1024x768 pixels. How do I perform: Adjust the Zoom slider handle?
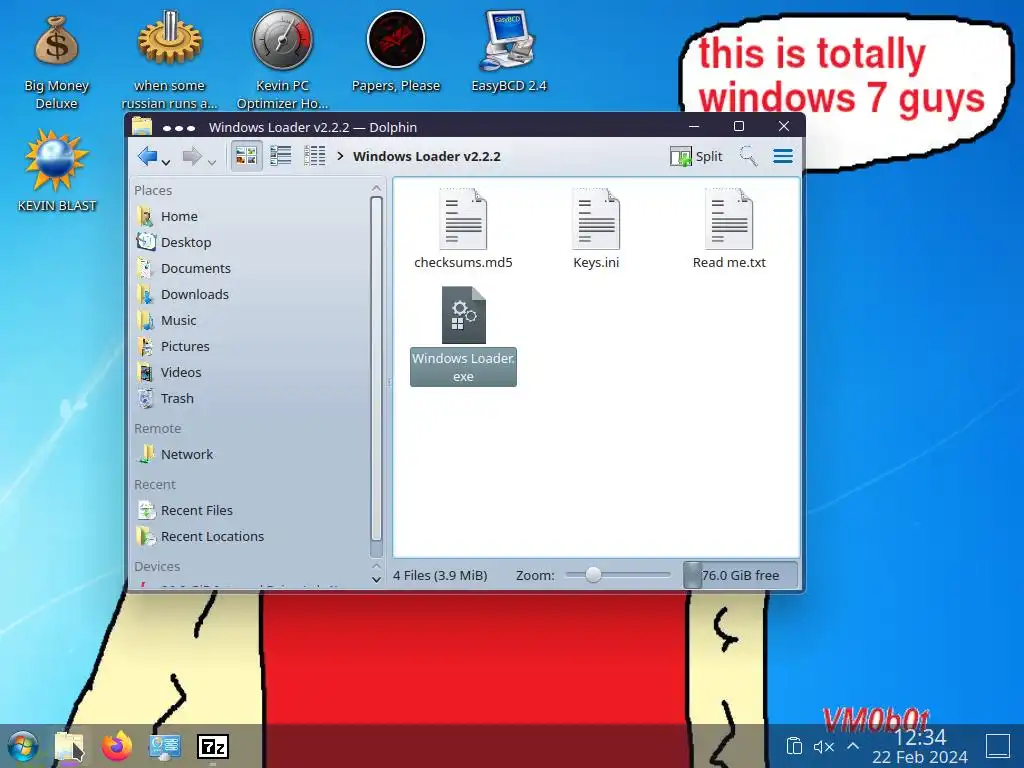click(x=593, y=575)
